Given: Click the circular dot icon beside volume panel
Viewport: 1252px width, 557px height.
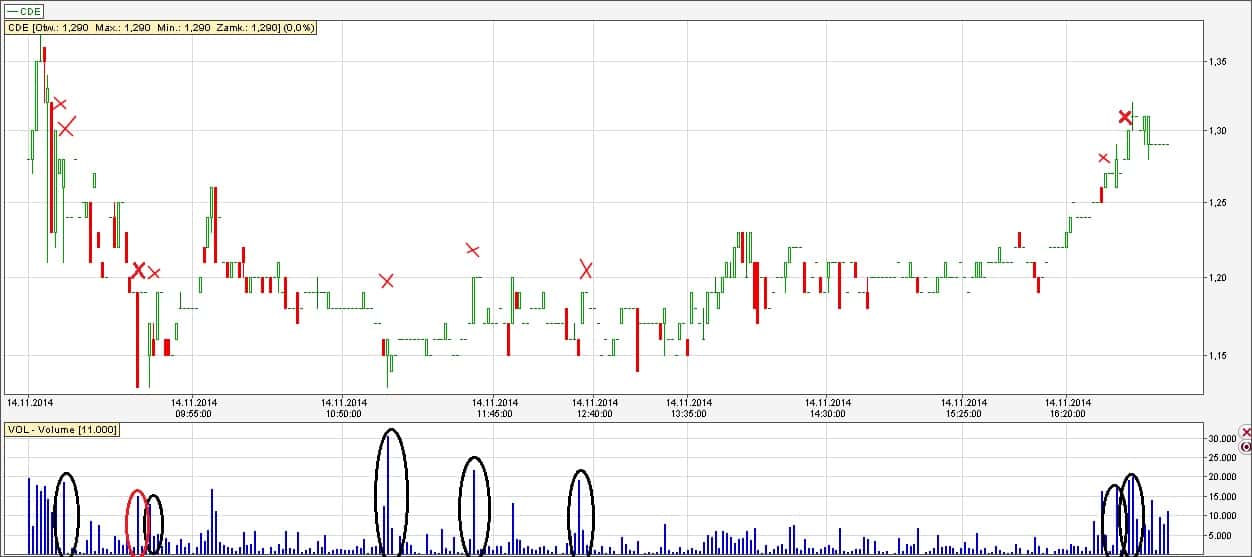Looking at the screenshot, I should 1245,446.
